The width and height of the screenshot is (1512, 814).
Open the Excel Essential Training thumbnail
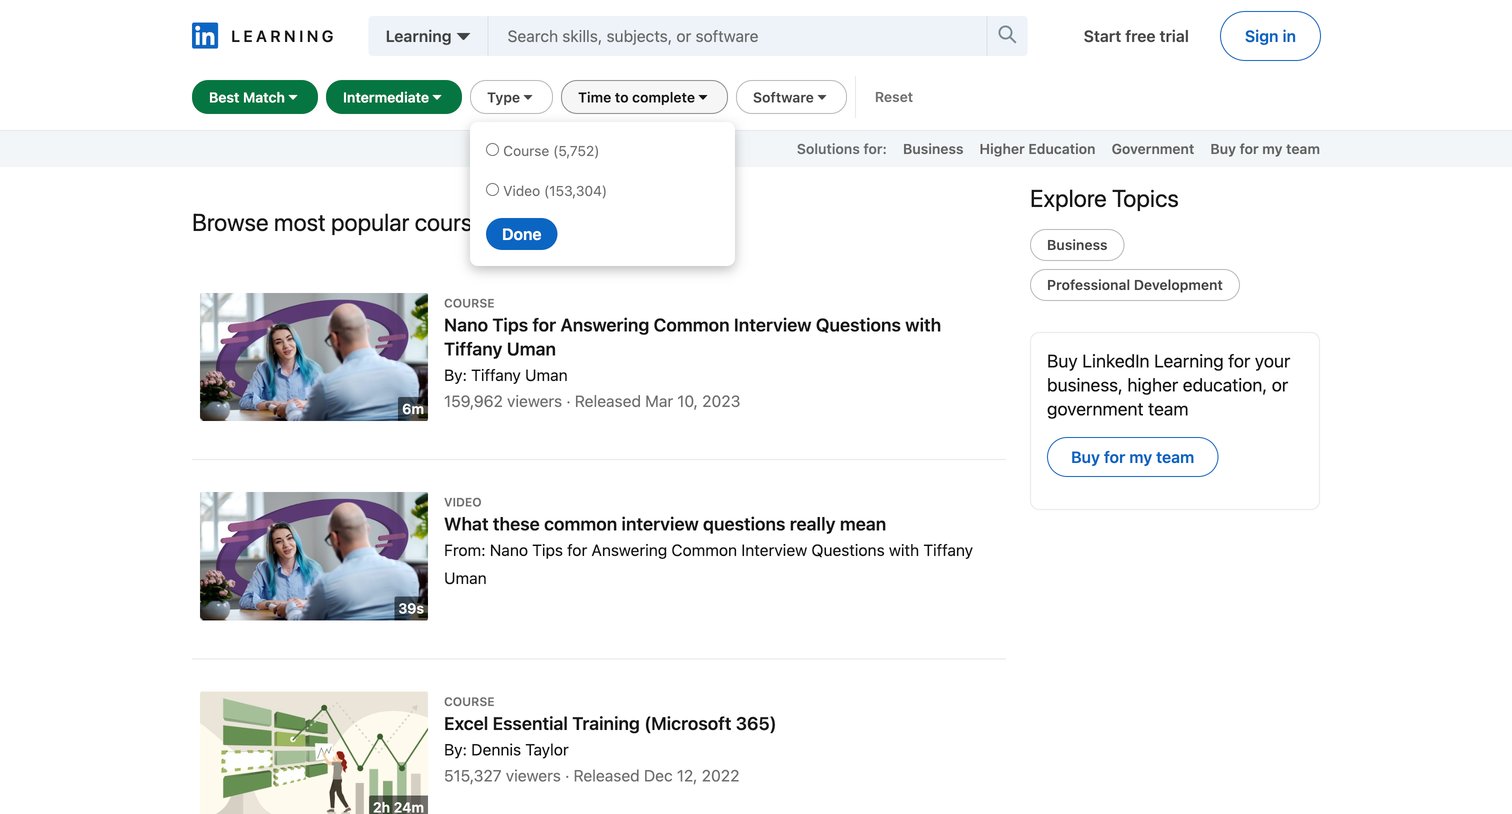tap(314, 752)
